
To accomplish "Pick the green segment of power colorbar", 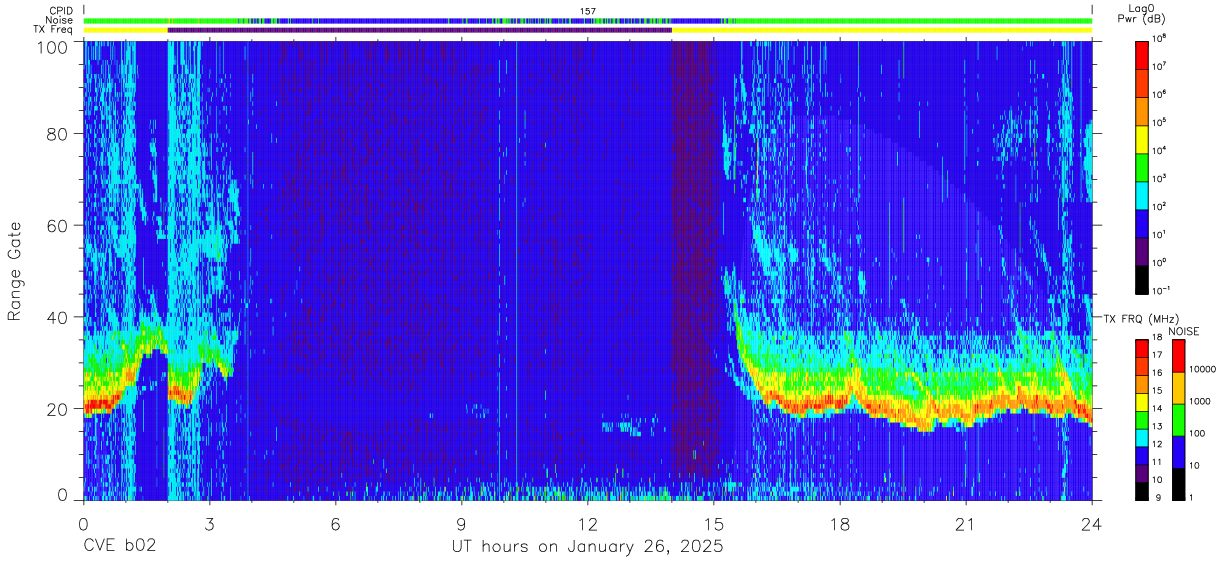I will (x=1143, y=166).
